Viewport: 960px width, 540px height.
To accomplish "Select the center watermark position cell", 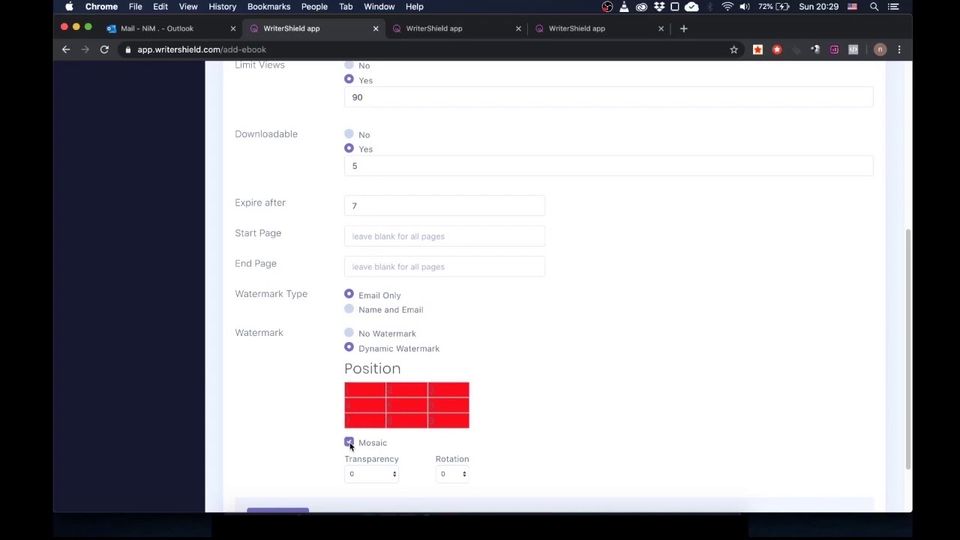I will 407,405.
